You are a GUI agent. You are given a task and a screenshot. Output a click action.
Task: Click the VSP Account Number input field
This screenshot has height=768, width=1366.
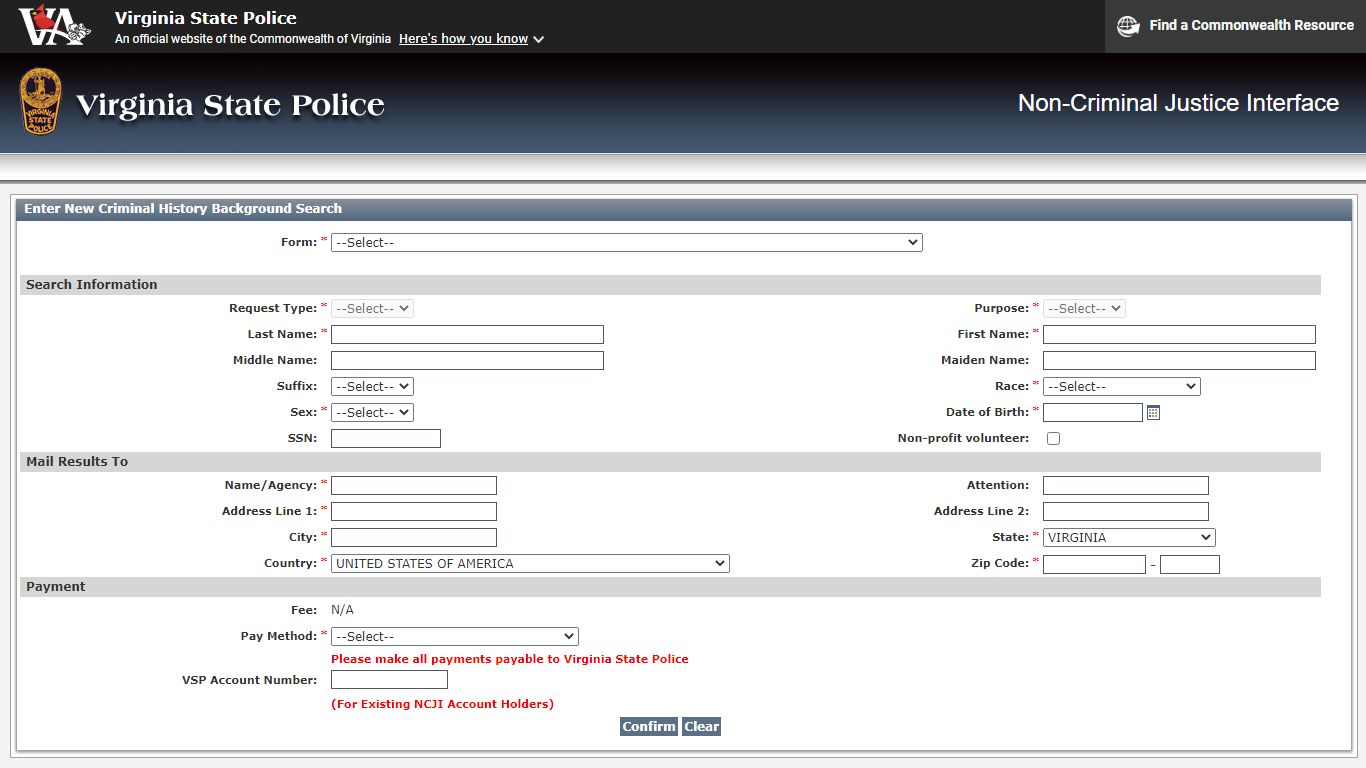coord(389,680)
